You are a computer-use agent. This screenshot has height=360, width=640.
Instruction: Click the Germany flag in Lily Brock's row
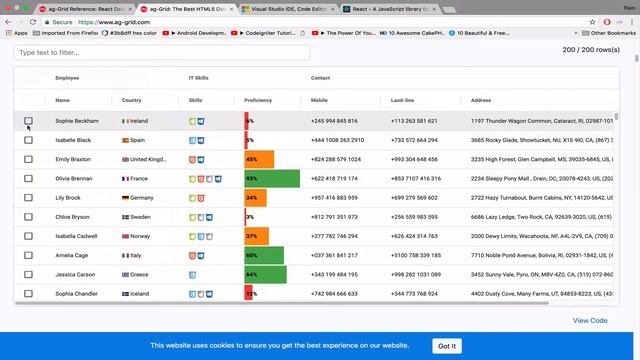tap(125, 198)
